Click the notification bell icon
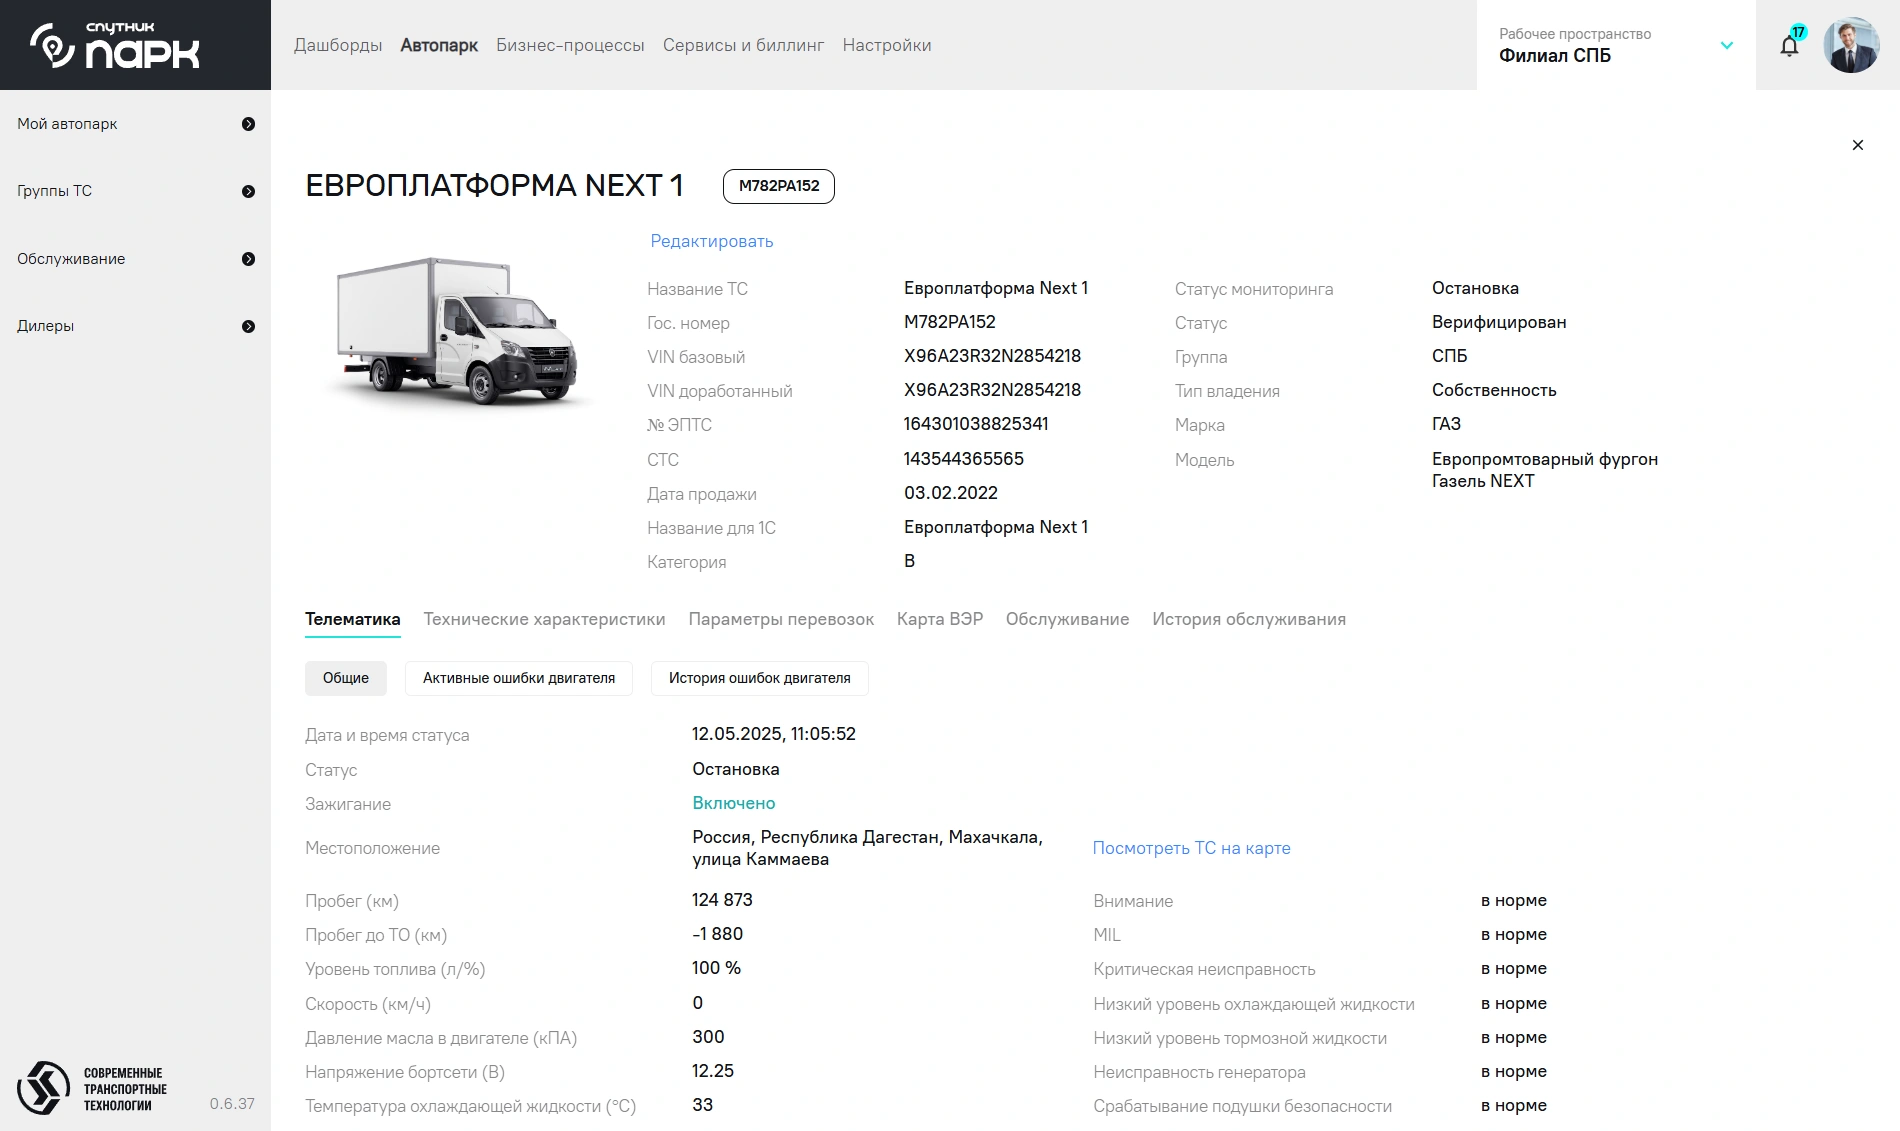Screen dimensions: 1900x1131 point(1789,46)
